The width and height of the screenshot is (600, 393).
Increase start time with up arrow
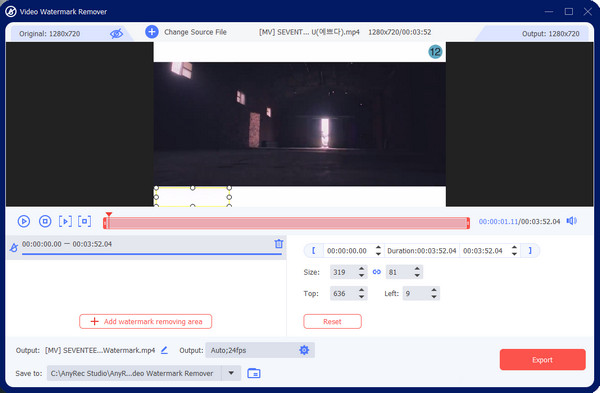coord(378,248)
